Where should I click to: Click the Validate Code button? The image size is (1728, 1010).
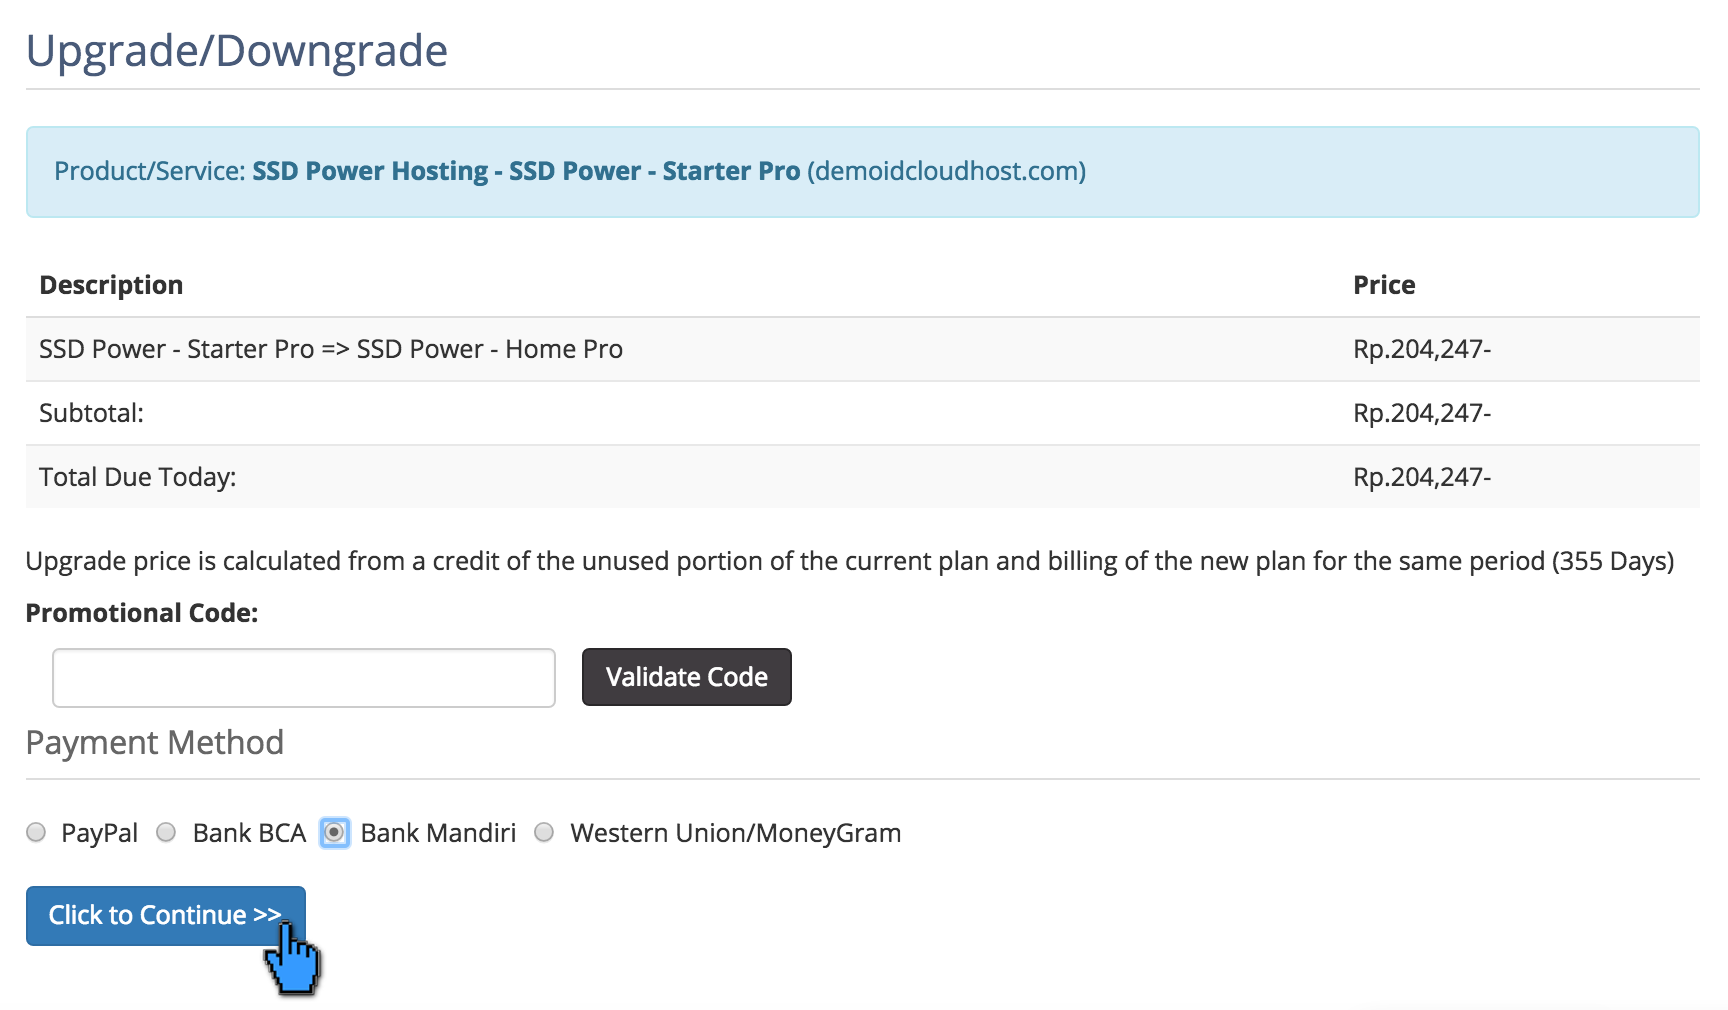[x=686, y=677]
